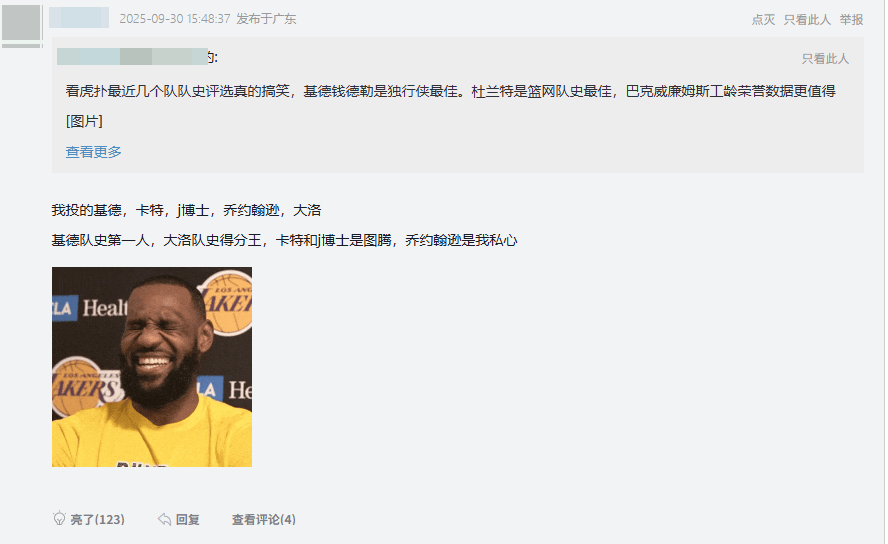888x544 pixels.
Task: Report the post via 举报
Action: 851,20
